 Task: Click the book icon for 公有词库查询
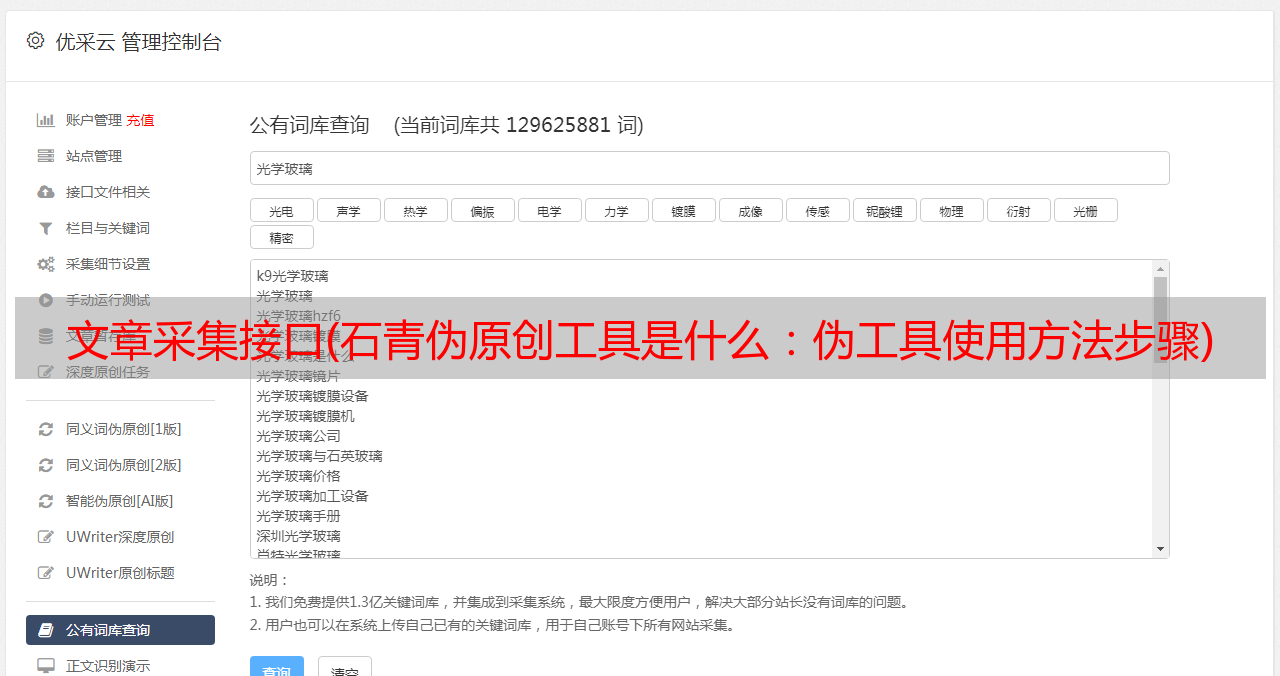click(x=46, y=630)
